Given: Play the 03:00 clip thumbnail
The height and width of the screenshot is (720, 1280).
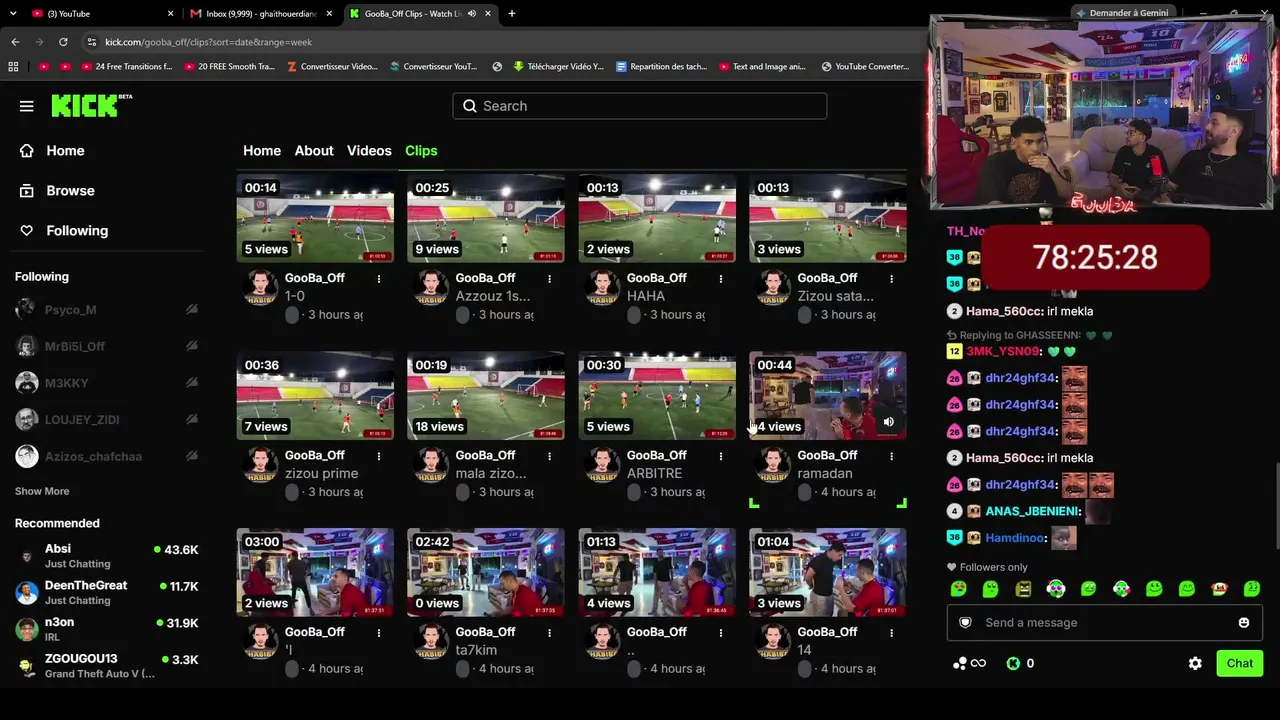Looking at the screenshot, I should [x=315, y=573].
